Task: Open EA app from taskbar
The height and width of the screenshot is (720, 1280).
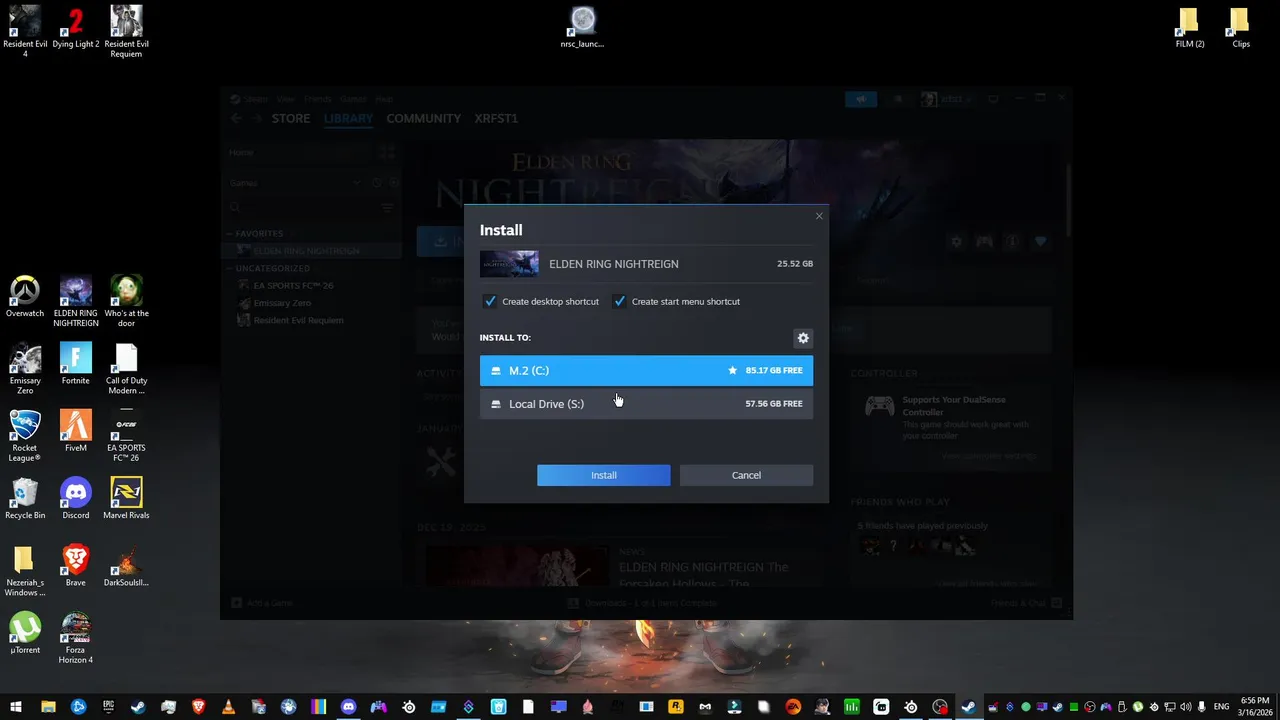Action: (793, 707)
